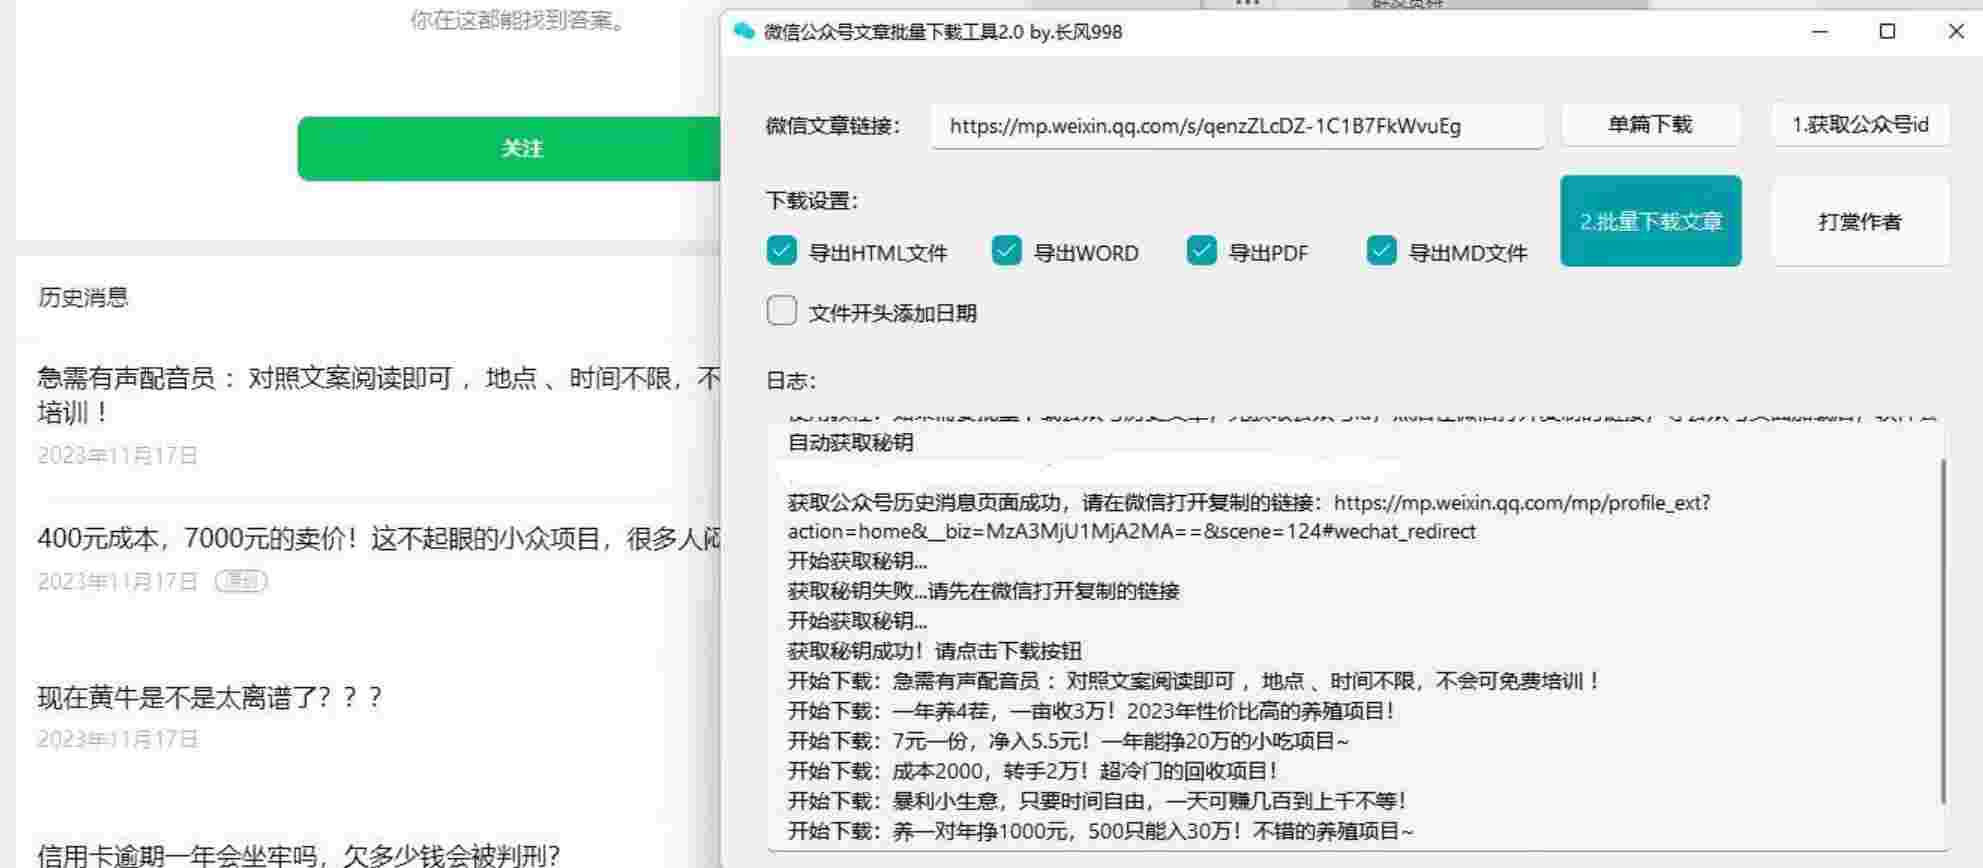
Task: Click the downloader window title 微信公众号文章批量下载工具2.0
Action: [x=943, y=32]
